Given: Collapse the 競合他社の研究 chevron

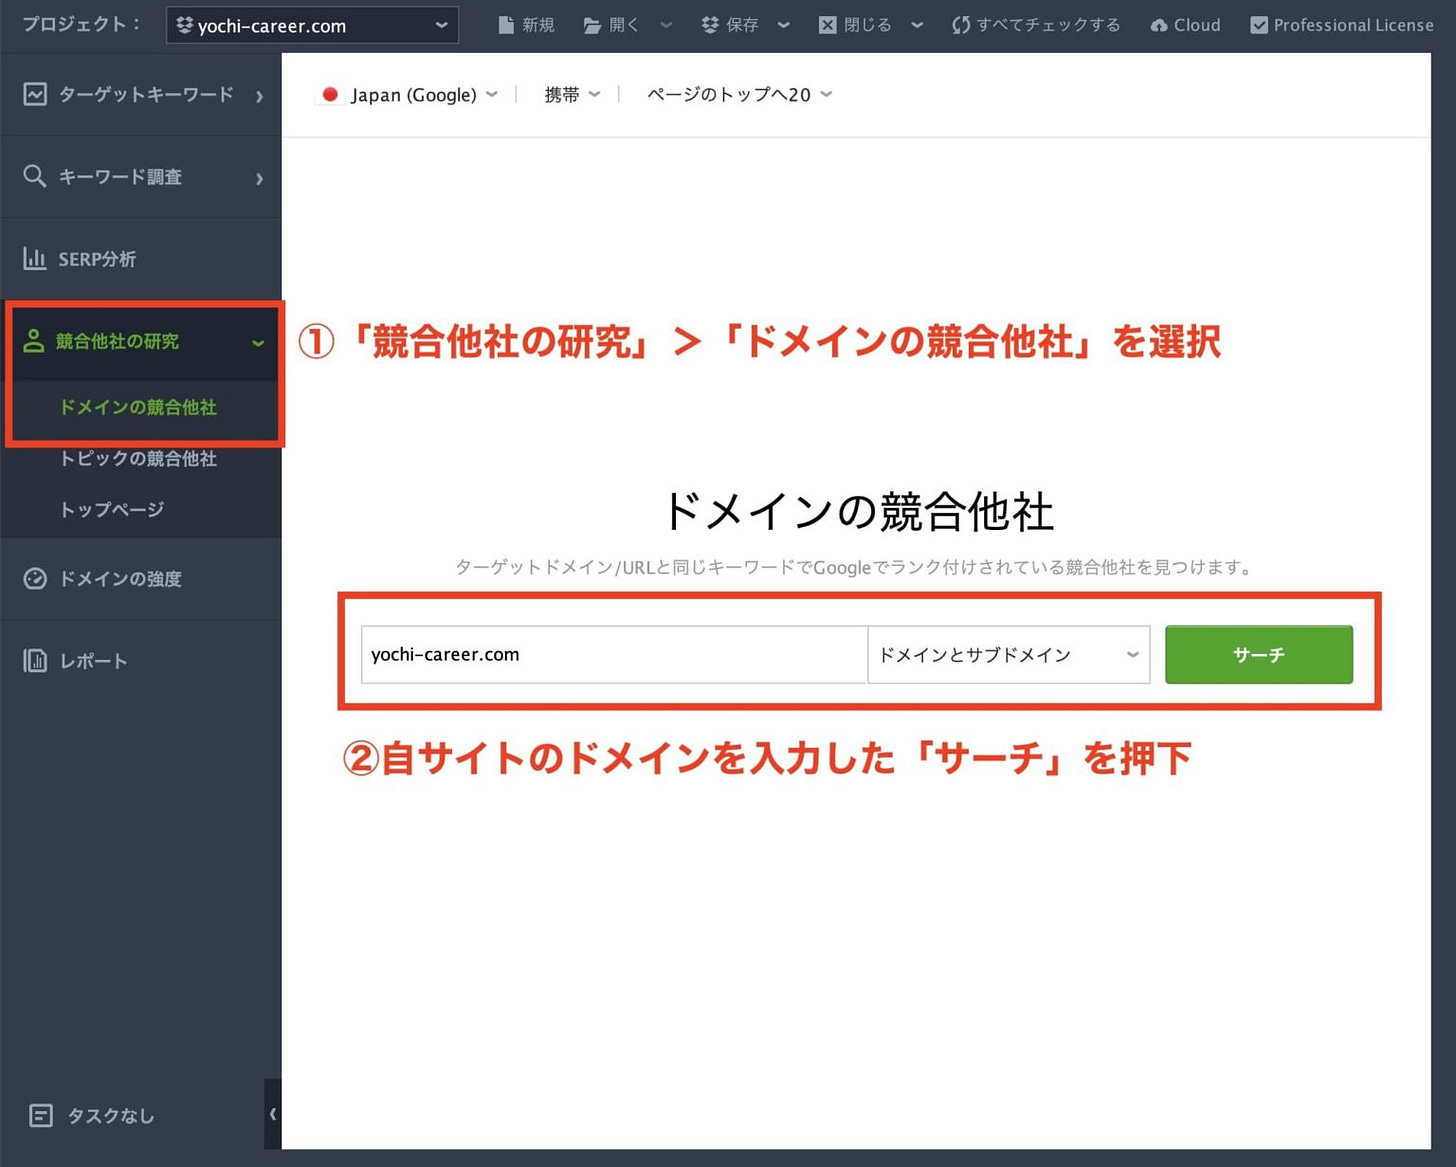Looking at the screenshot, I should [x=258, y=343].
